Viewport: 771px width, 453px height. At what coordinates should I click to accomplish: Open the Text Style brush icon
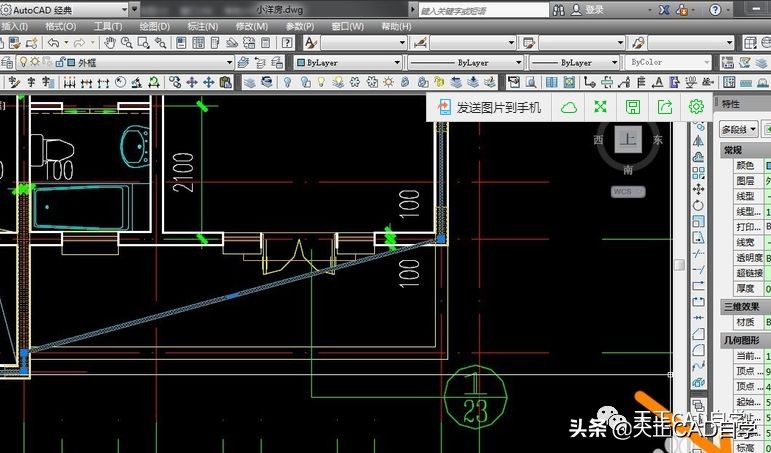point(310,43)
